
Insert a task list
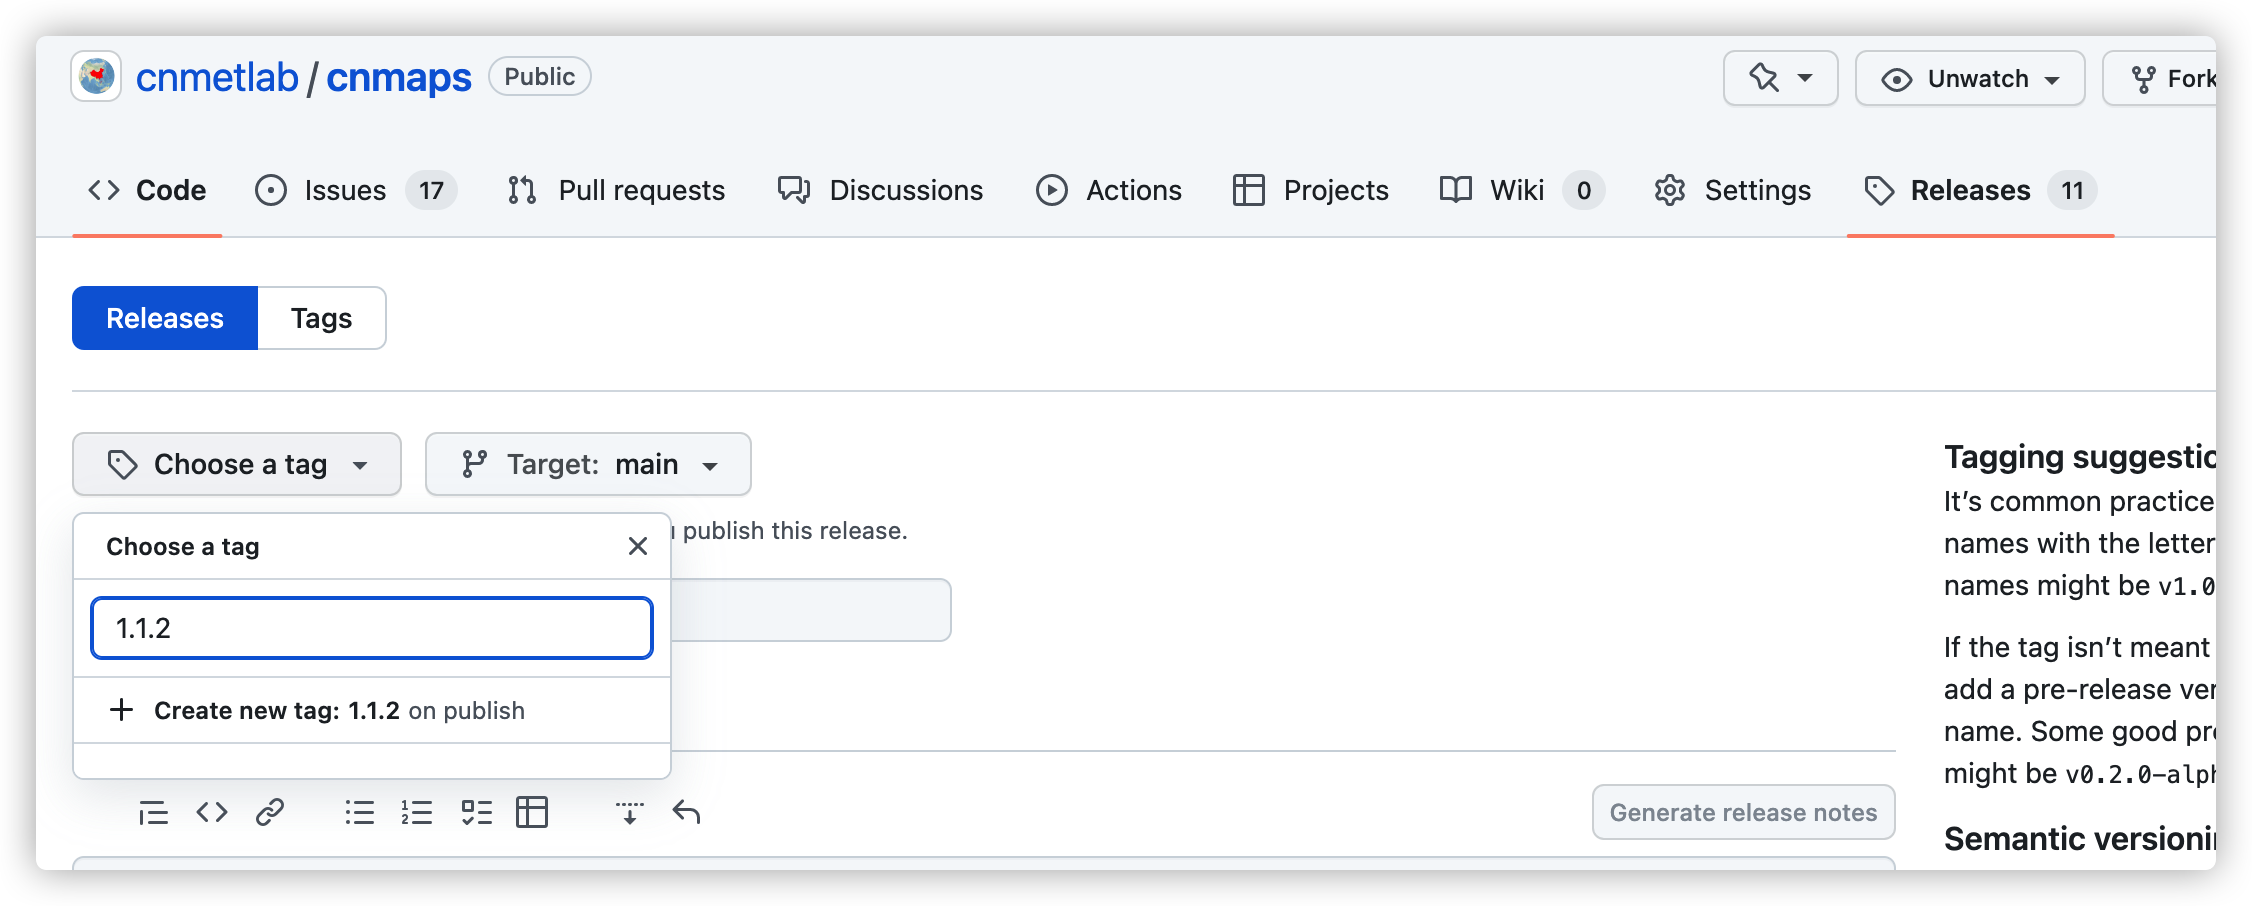476,812
